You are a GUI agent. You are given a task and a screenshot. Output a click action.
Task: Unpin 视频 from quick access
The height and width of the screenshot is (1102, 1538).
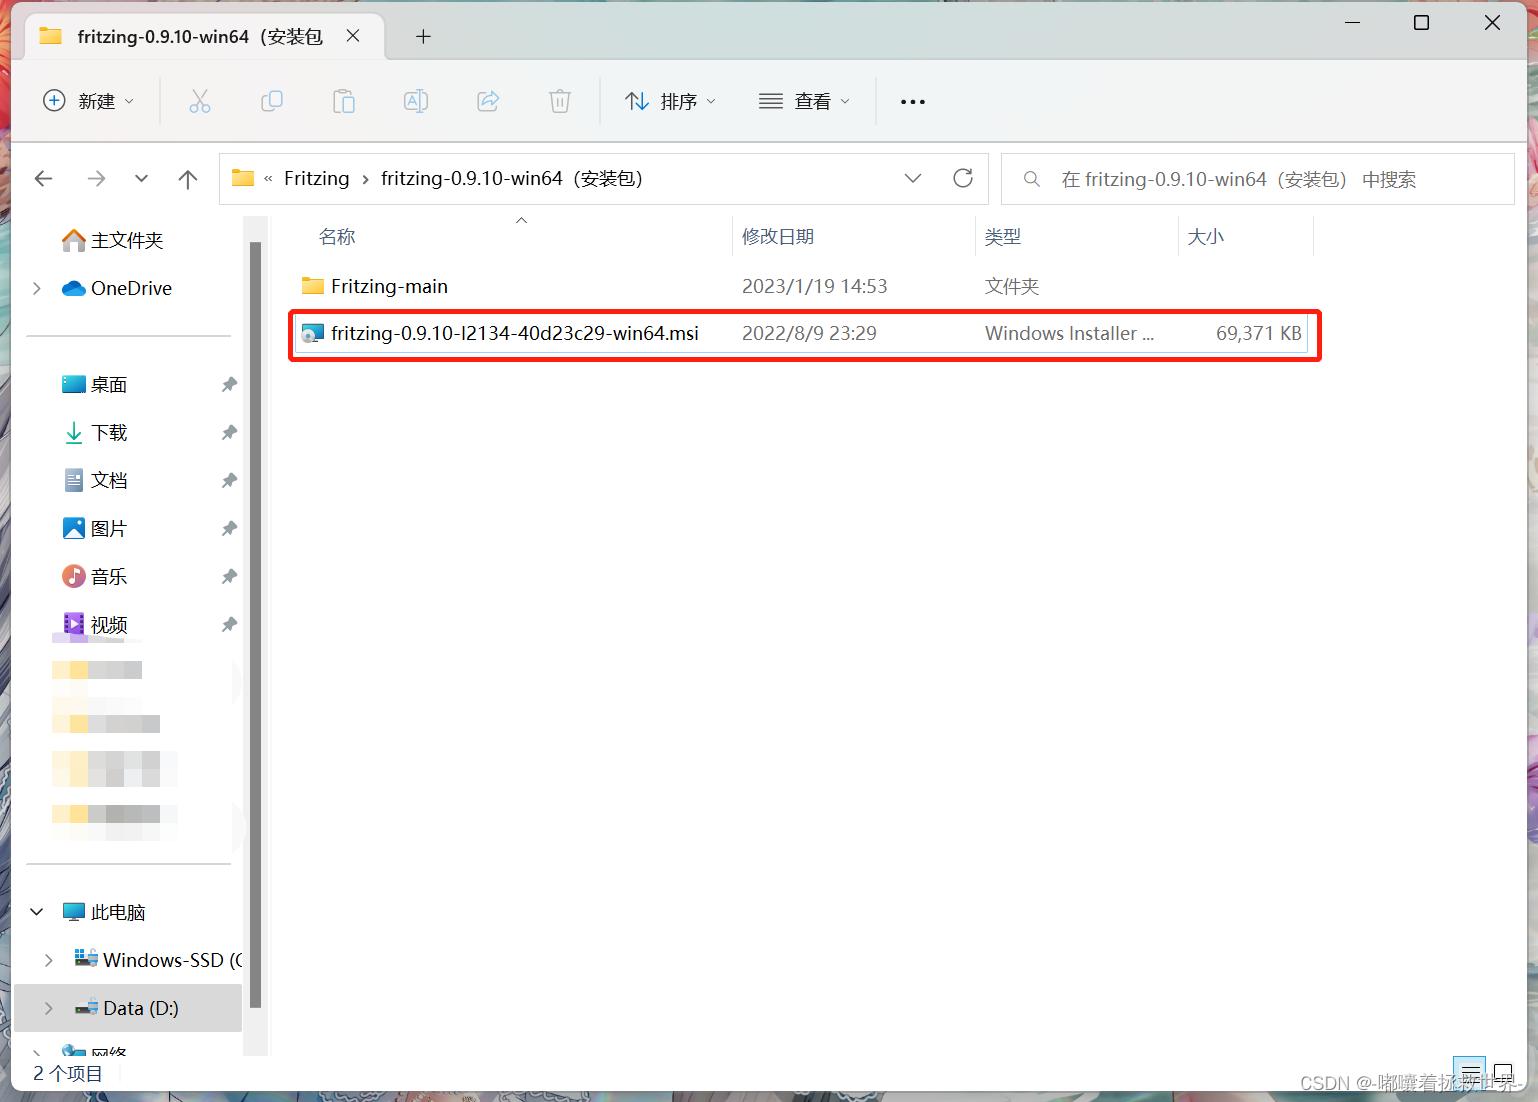click(x=229, y=624)
